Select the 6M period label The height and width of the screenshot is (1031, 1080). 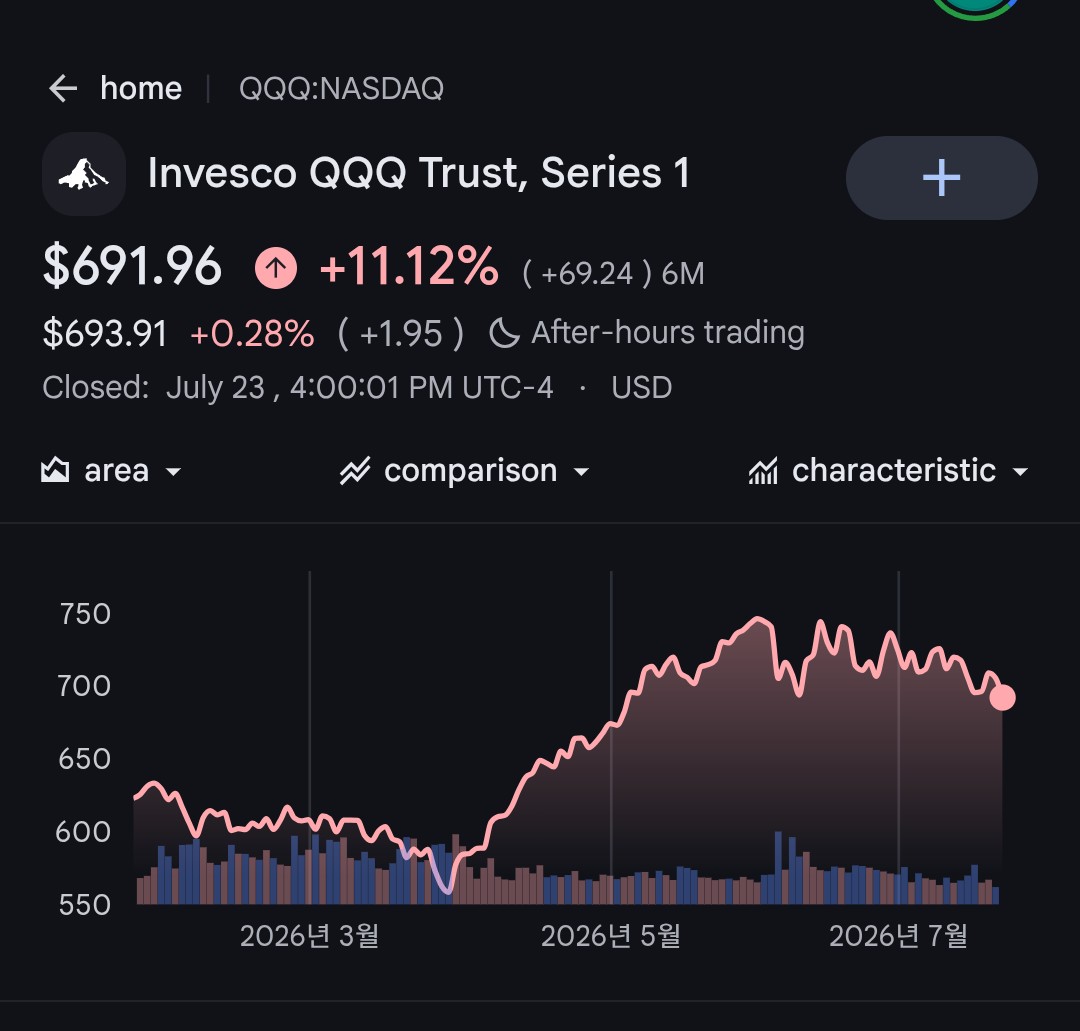click(x=683, y=273)
